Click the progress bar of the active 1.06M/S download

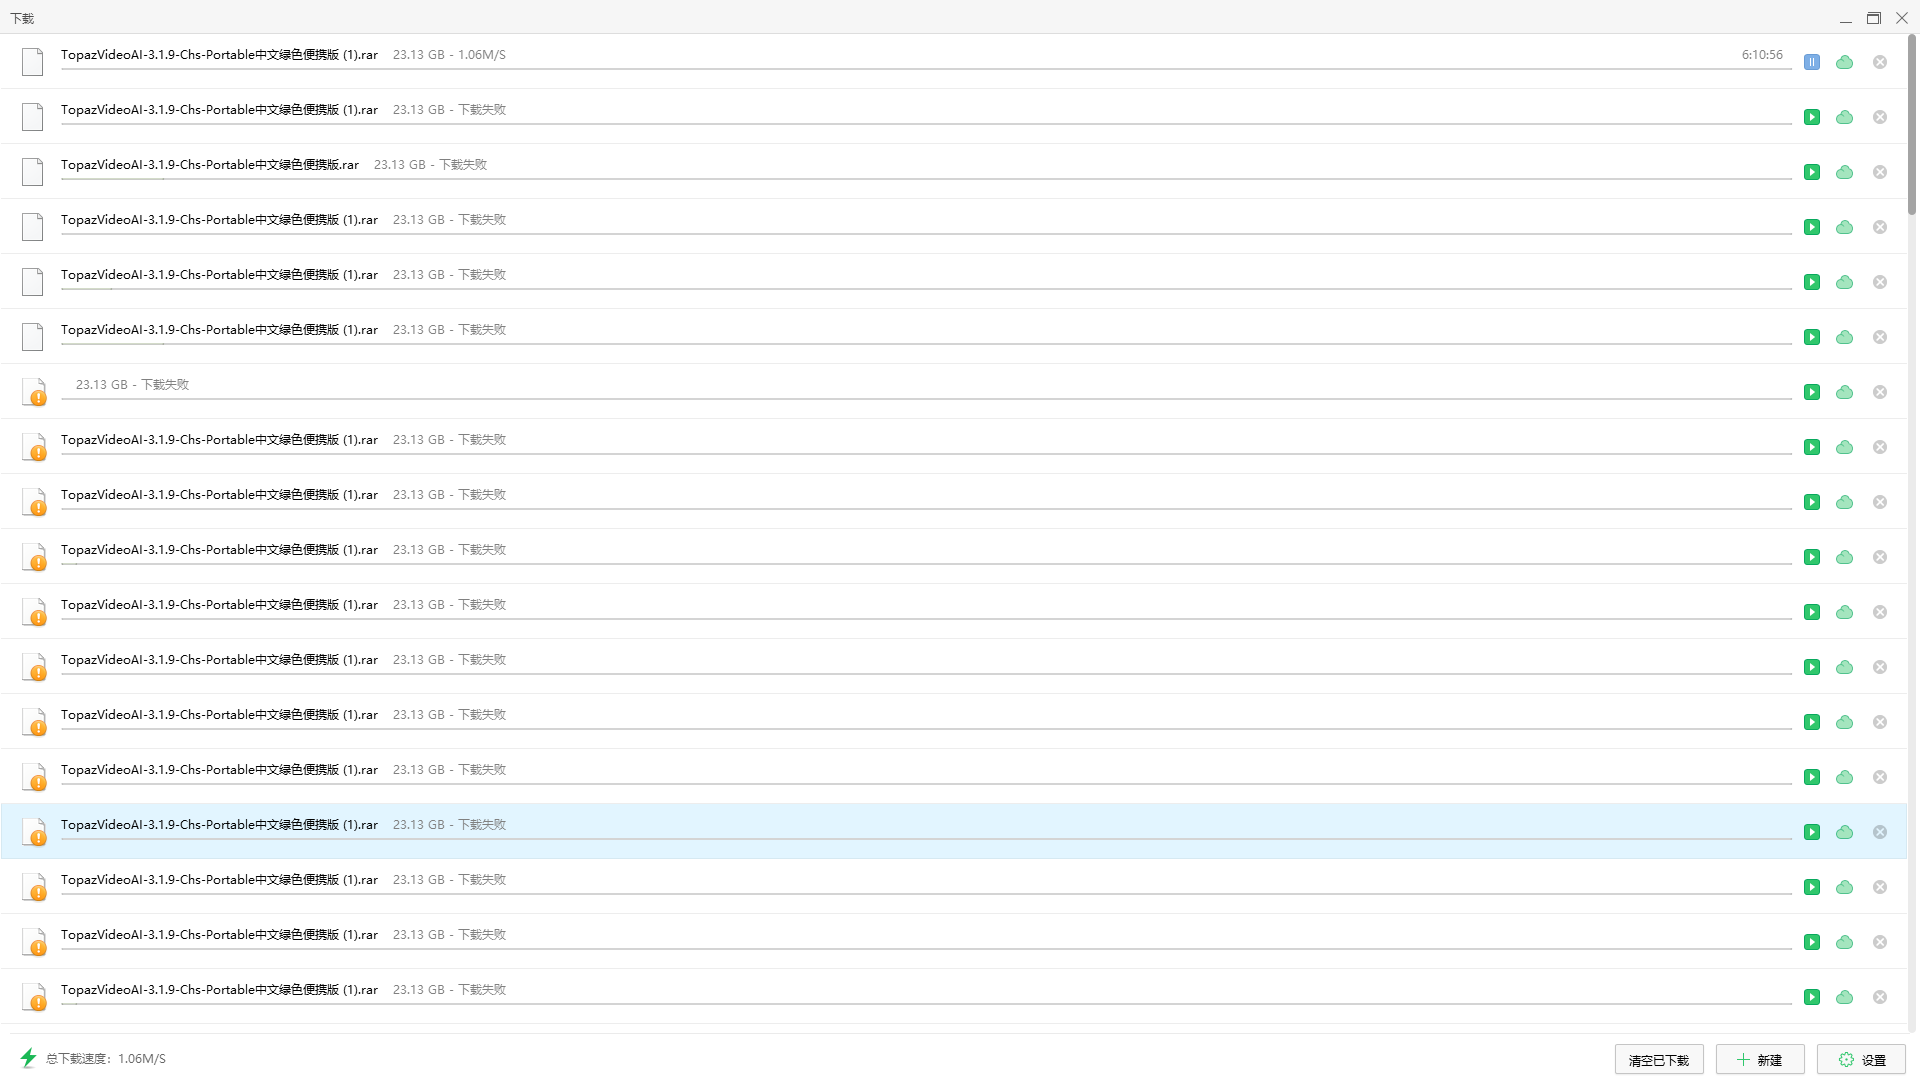point(926,69)
